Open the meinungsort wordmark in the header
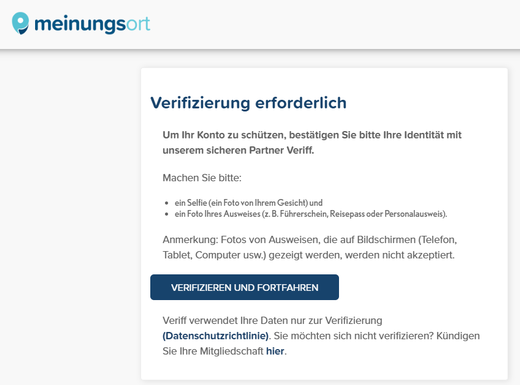The image size is (520, 385). 92,24
